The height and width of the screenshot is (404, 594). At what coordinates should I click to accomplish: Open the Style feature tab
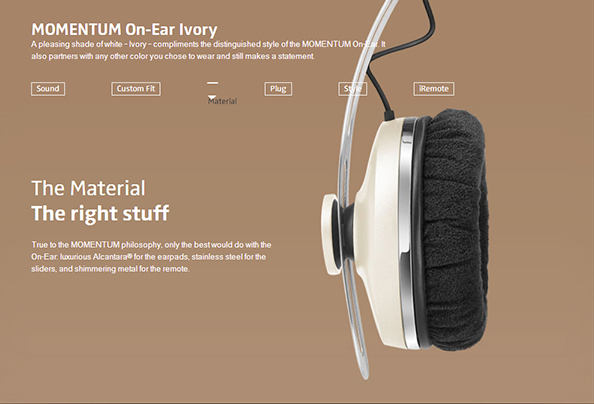(x=352, y=89)
